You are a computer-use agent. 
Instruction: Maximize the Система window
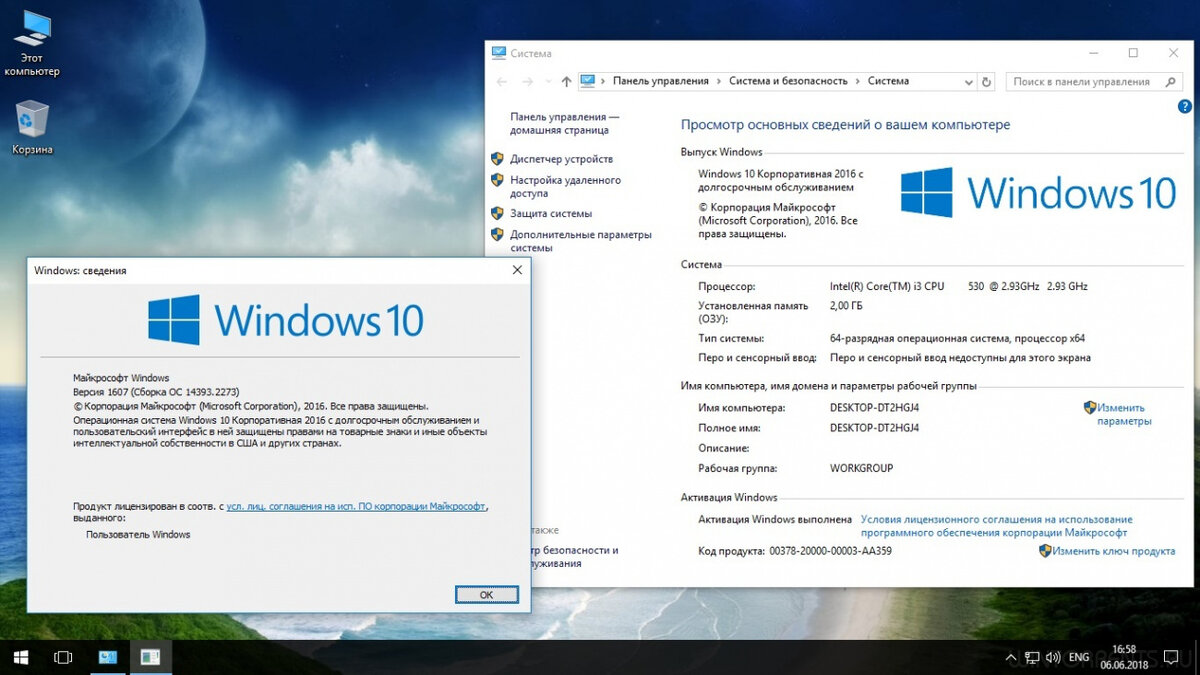click(1133, 54)
